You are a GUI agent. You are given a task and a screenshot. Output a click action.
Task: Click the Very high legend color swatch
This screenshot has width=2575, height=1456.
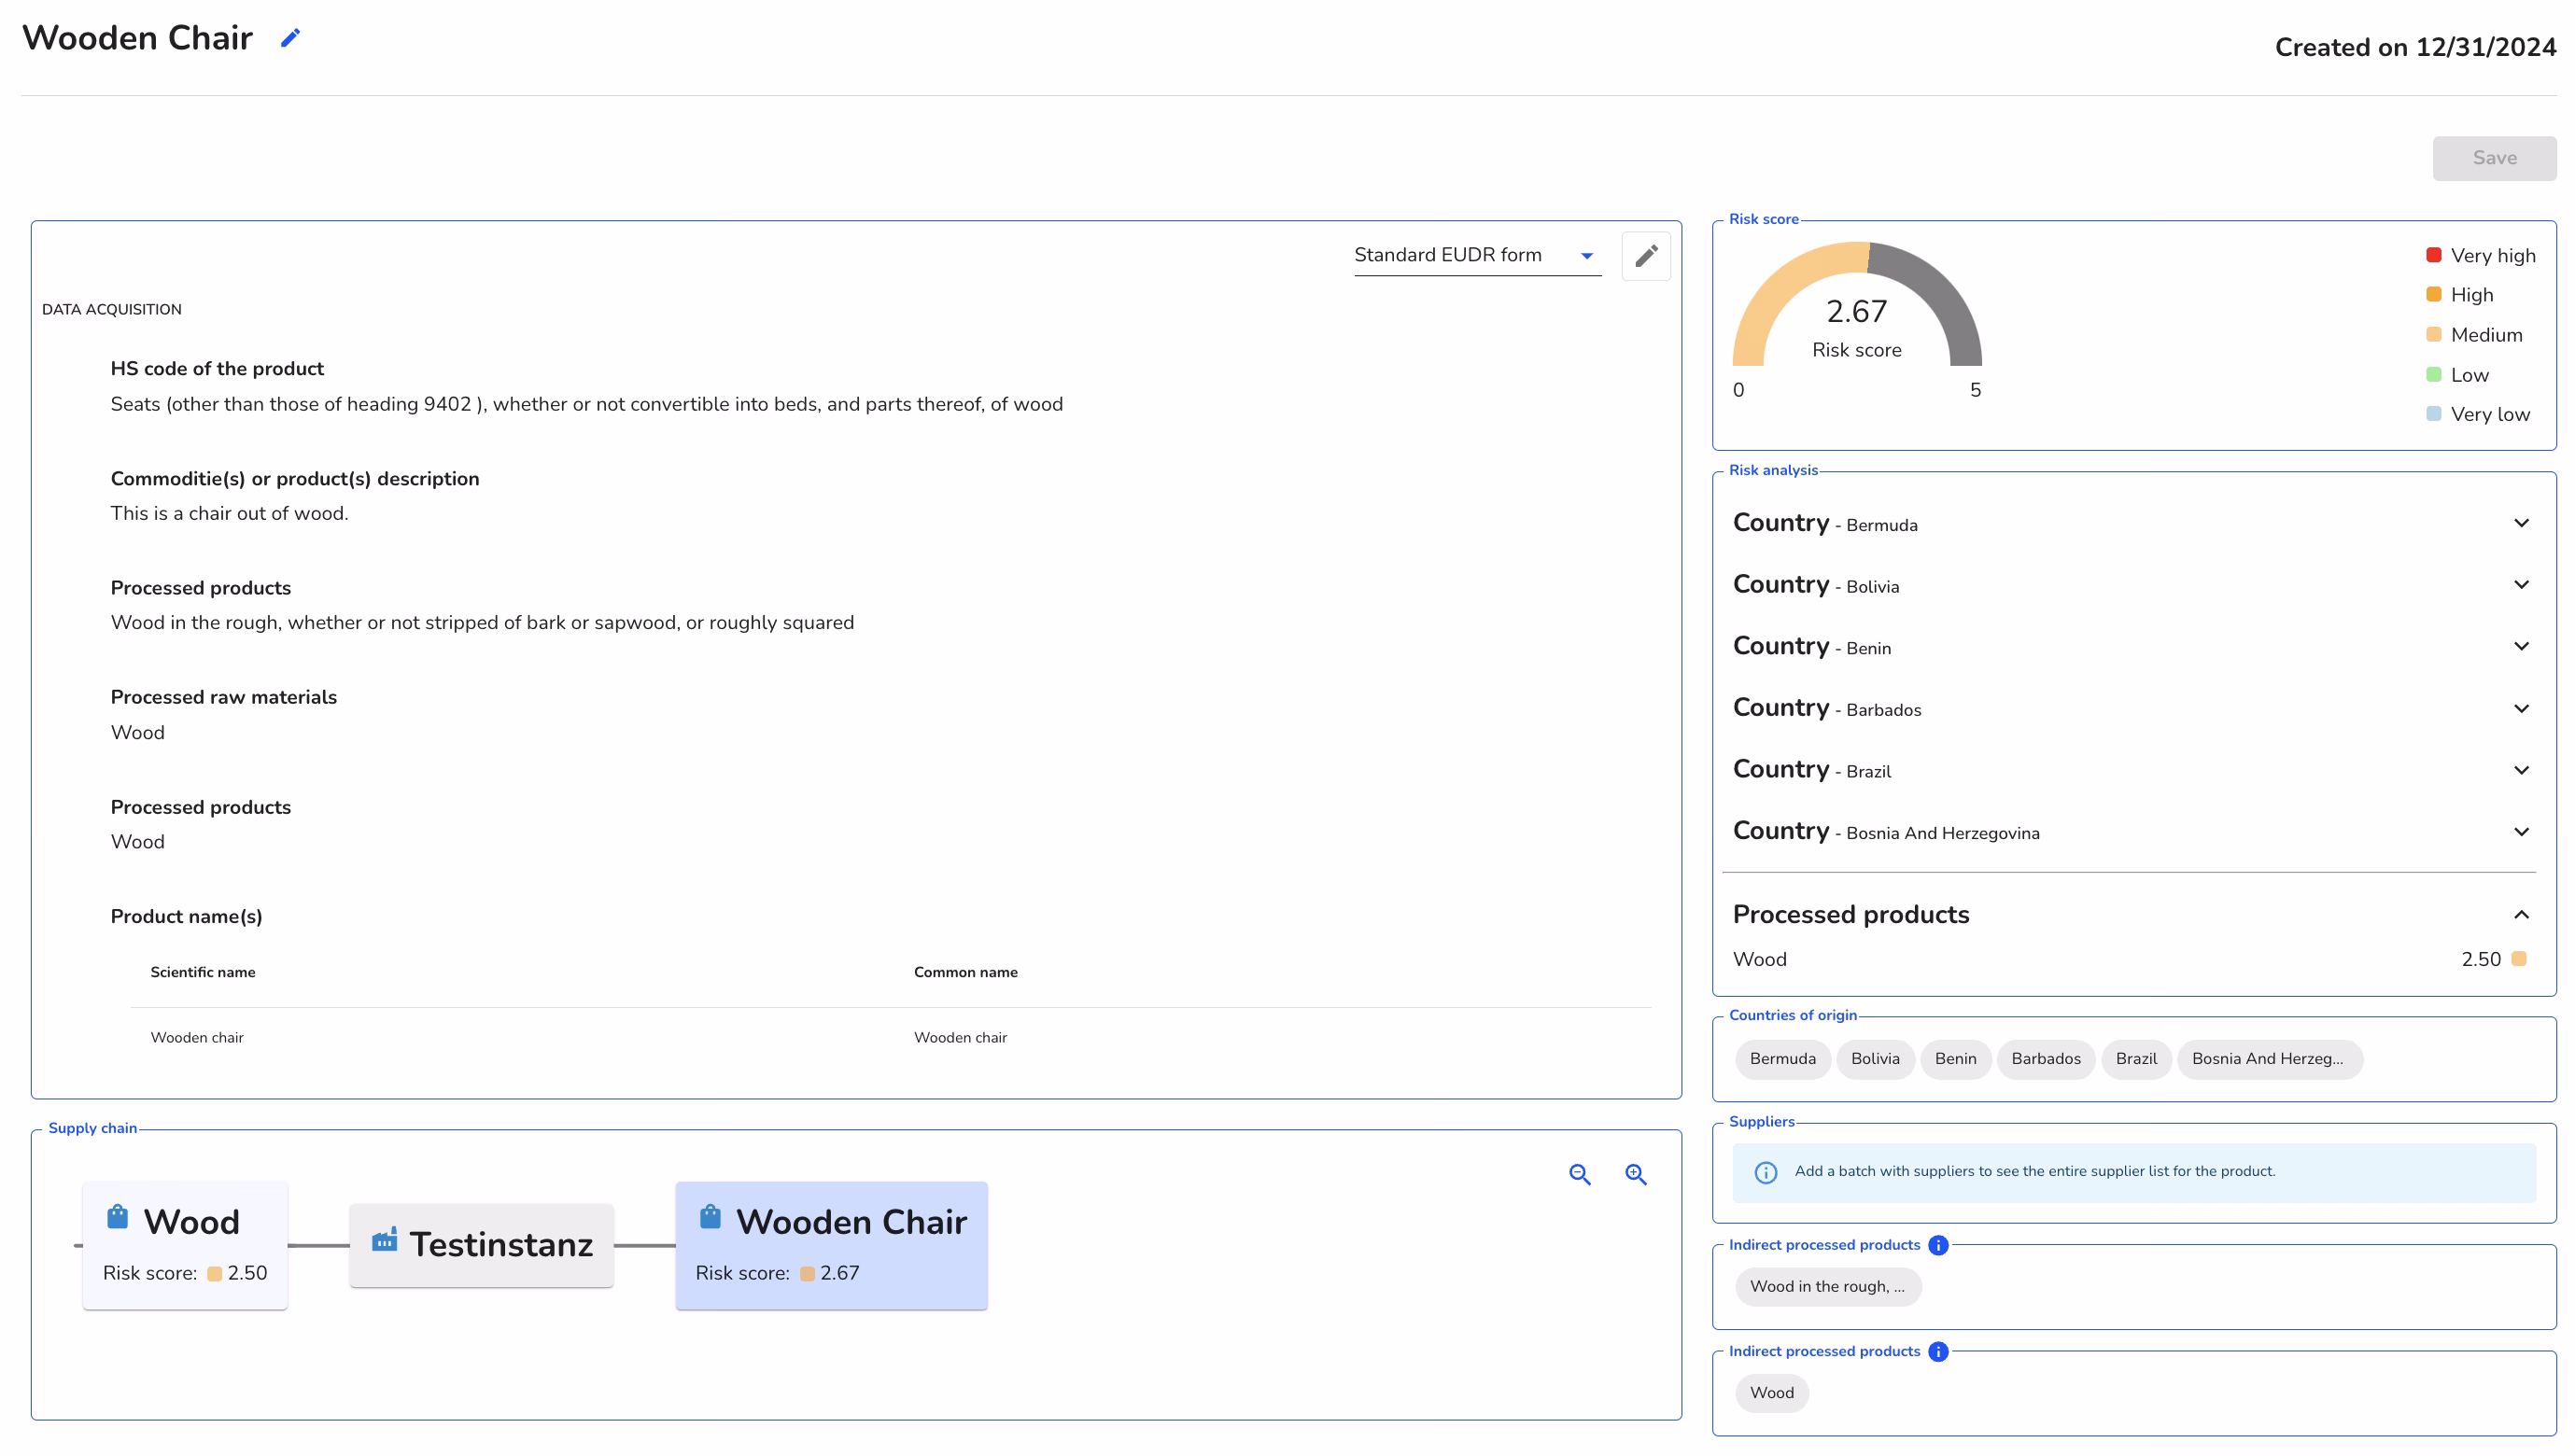point(2433,254)
